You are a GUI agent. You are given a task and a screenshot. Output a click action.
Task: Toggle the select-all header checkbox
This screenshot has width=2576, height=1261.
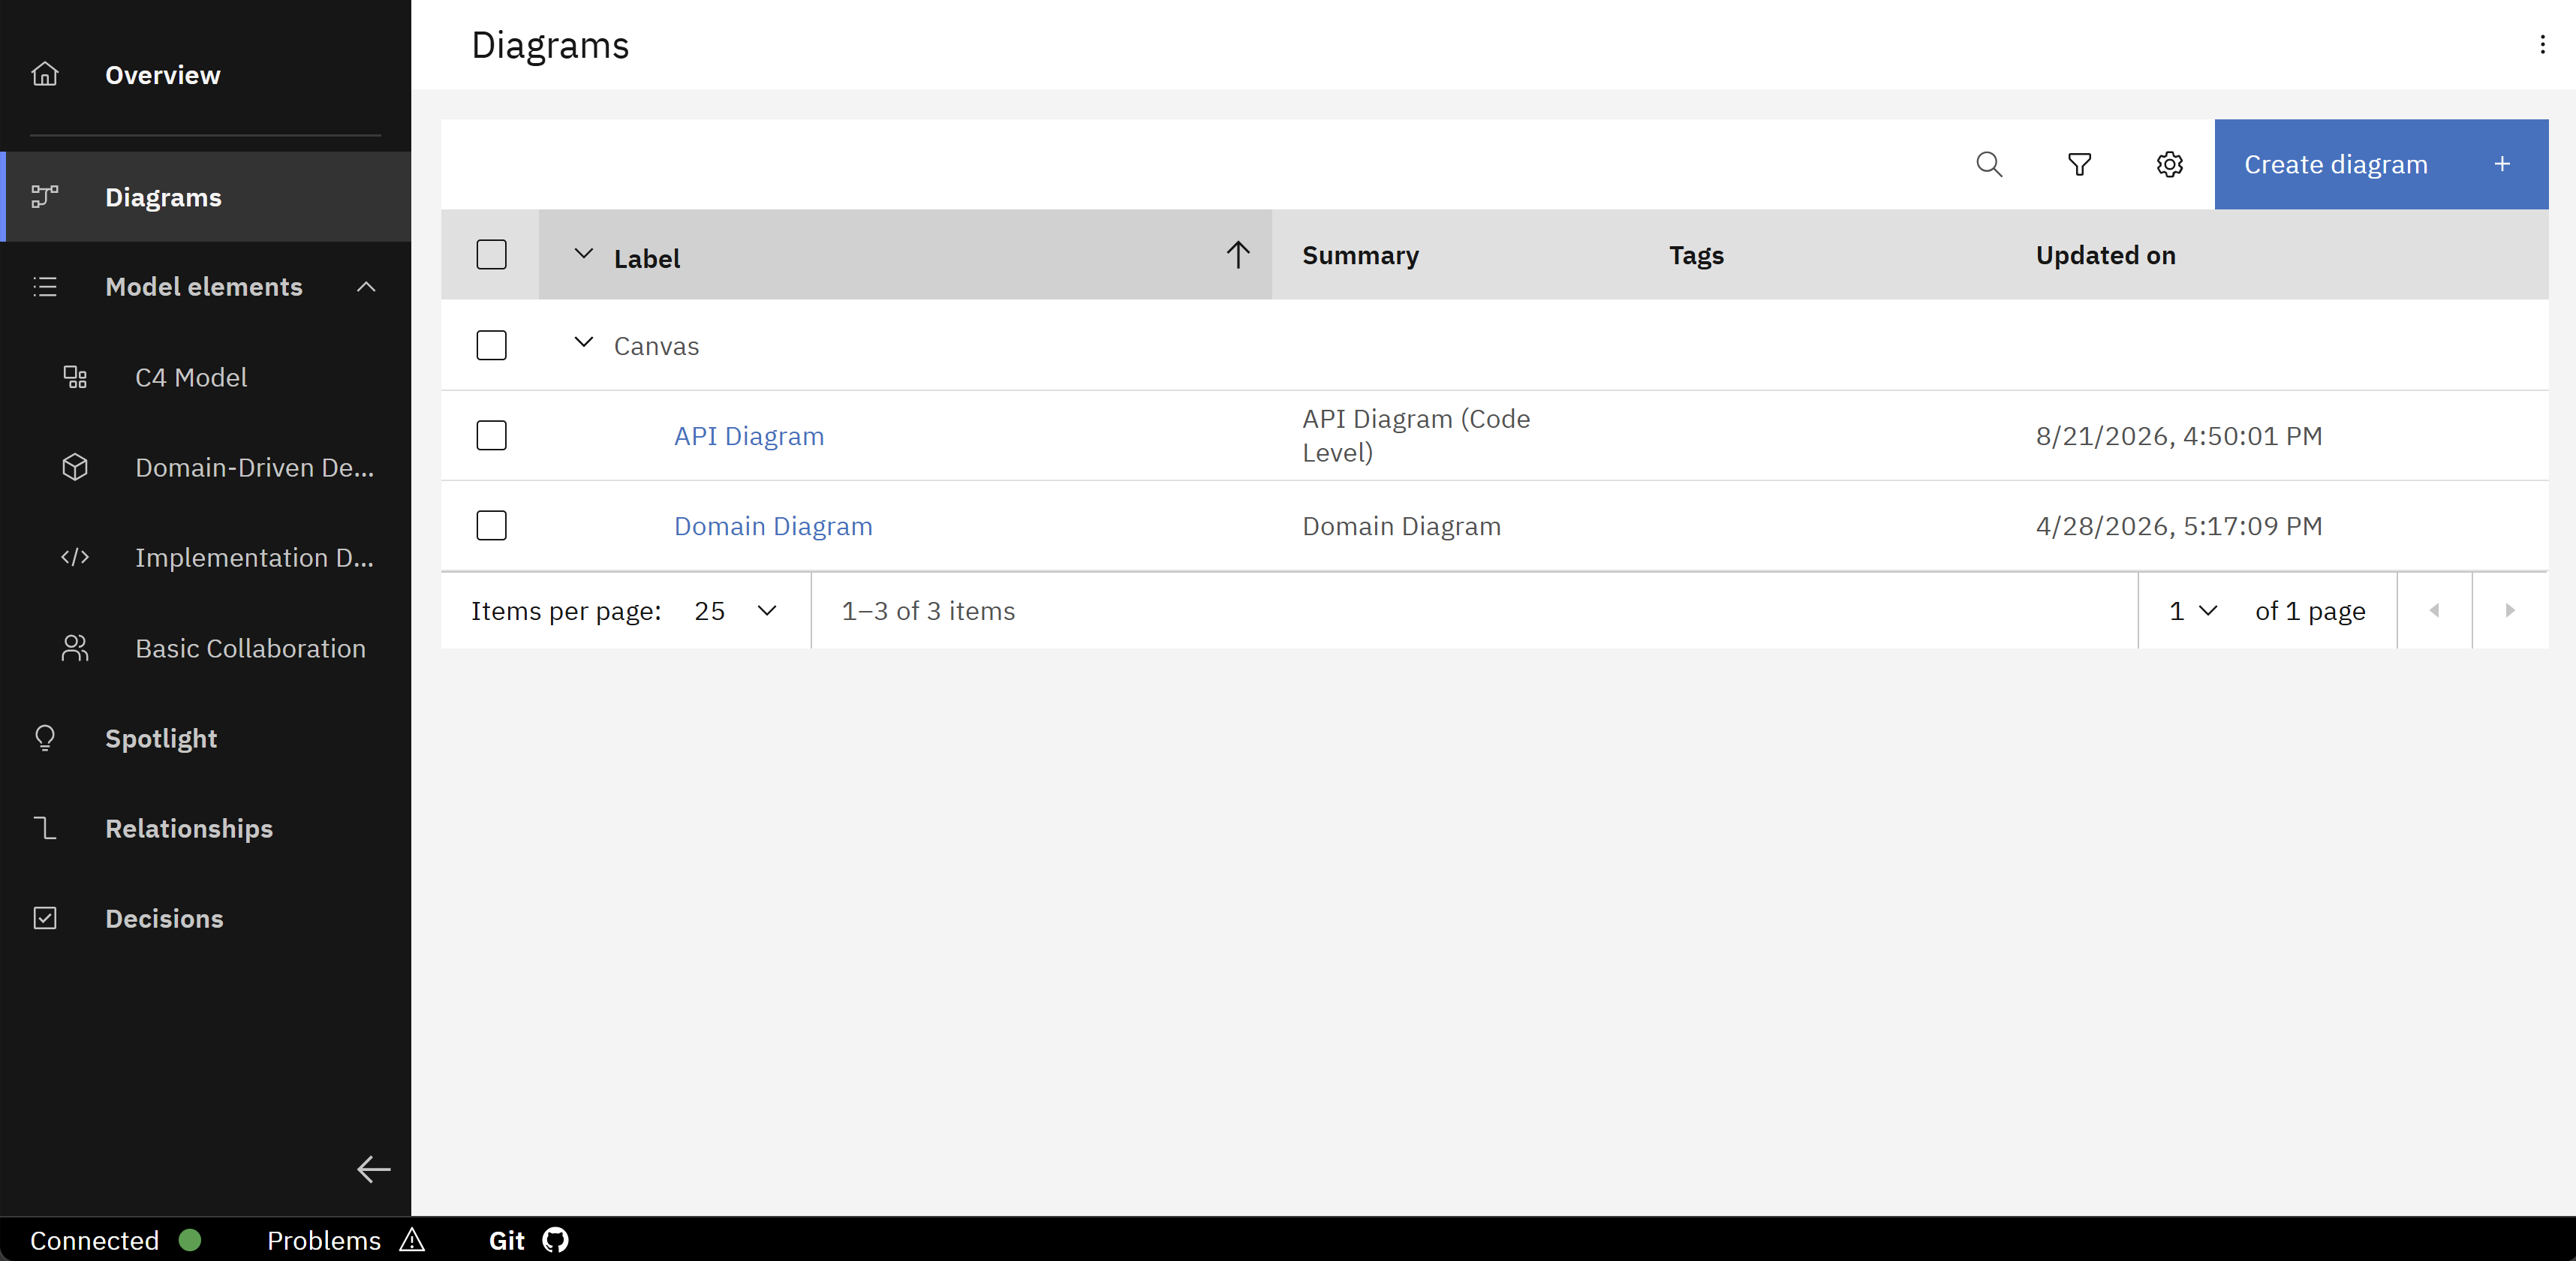pos(491,254)
